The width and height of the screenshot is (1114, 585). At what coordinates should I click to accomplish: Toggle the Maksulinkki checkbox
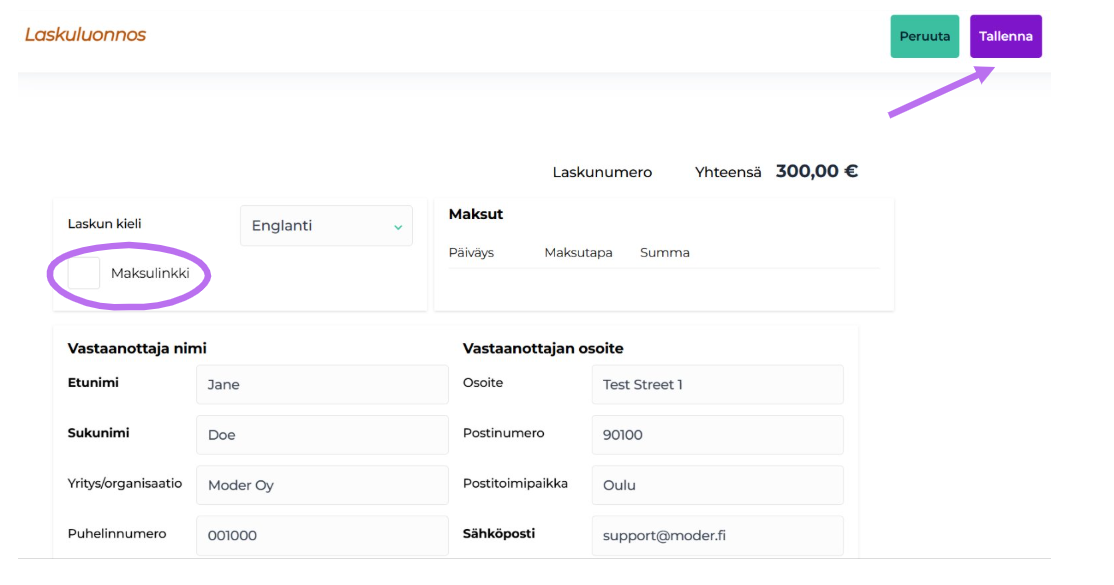[84, 273]
